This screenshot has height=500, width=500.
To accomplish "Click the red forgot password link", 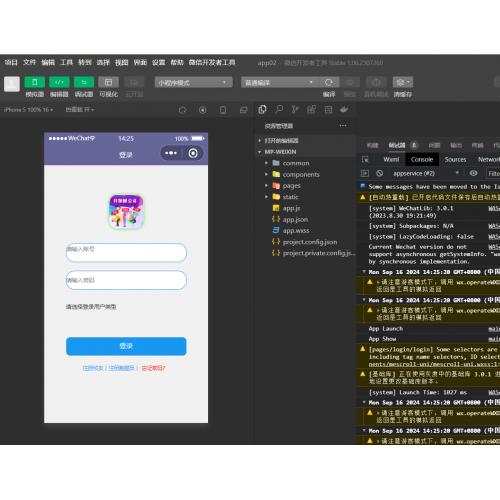I will [x=153, y=368].
